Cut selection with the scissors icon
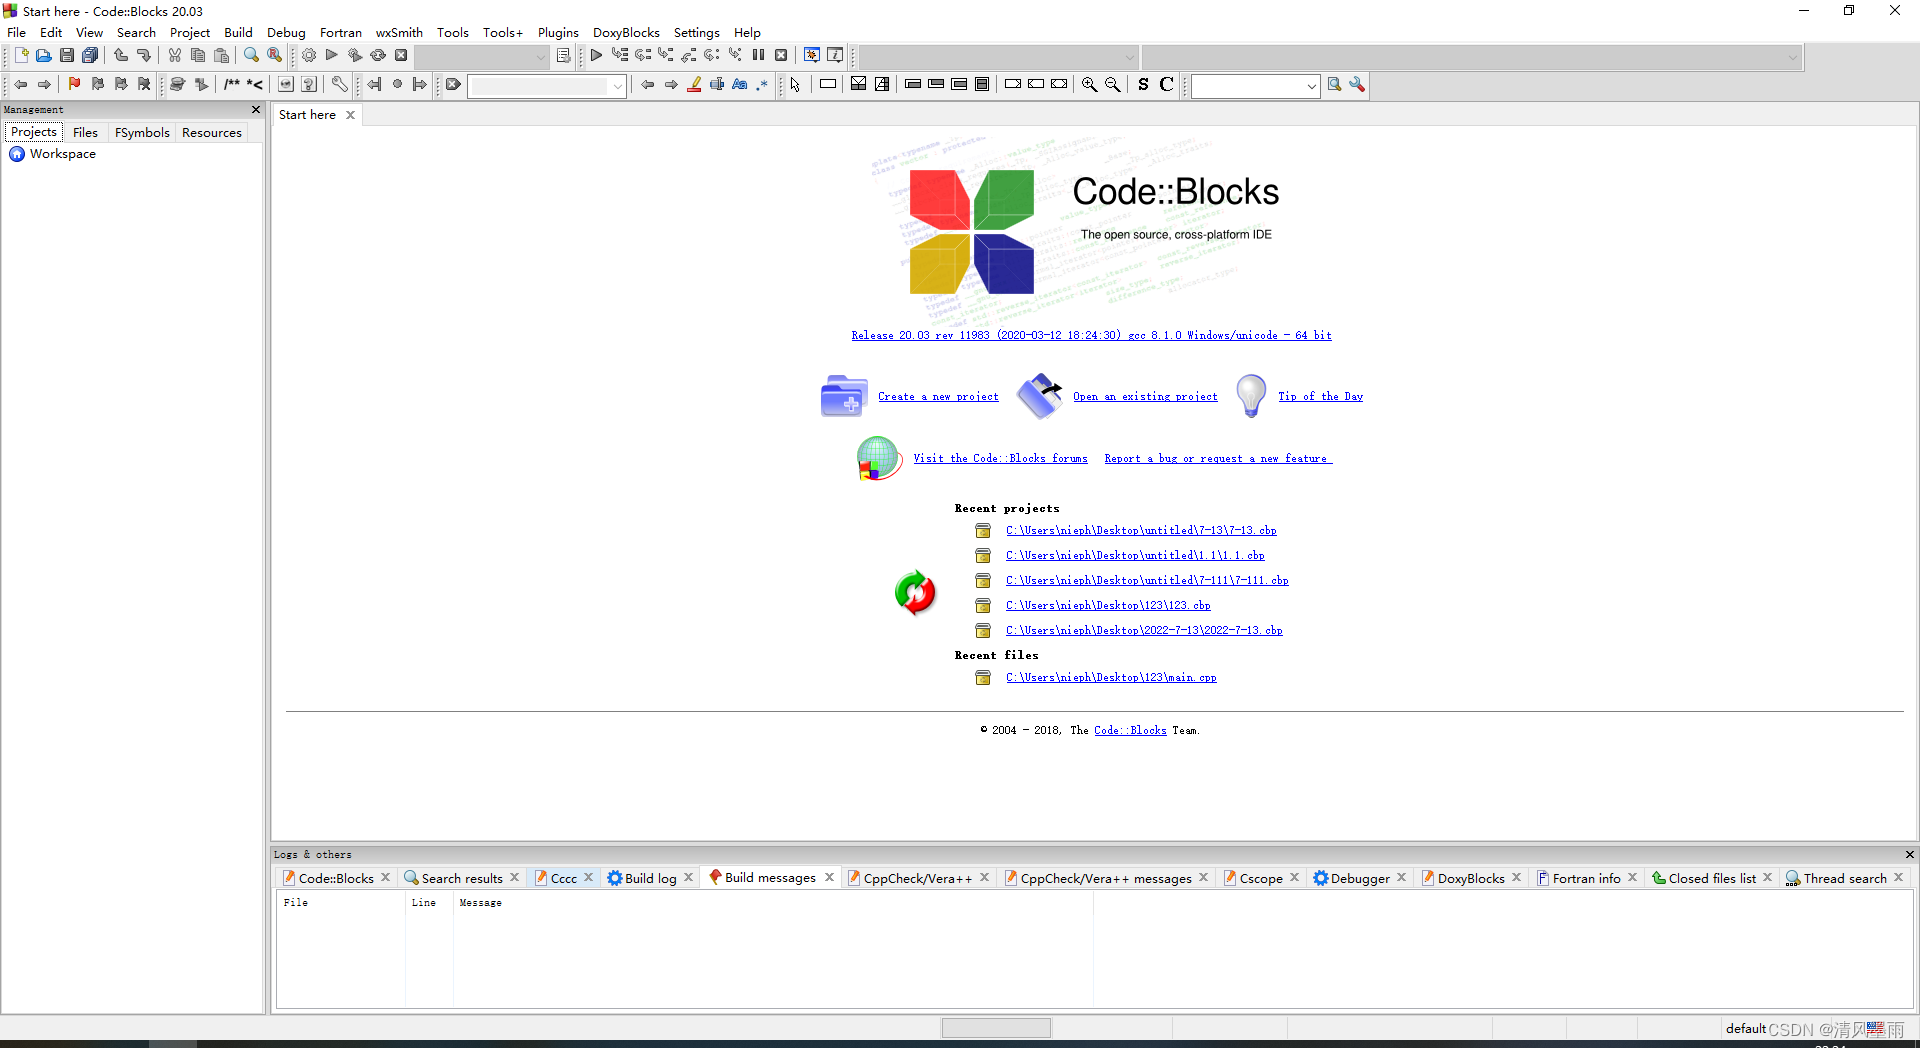Viewport: 1920px width, 1048px height. [x=175, y=56]
